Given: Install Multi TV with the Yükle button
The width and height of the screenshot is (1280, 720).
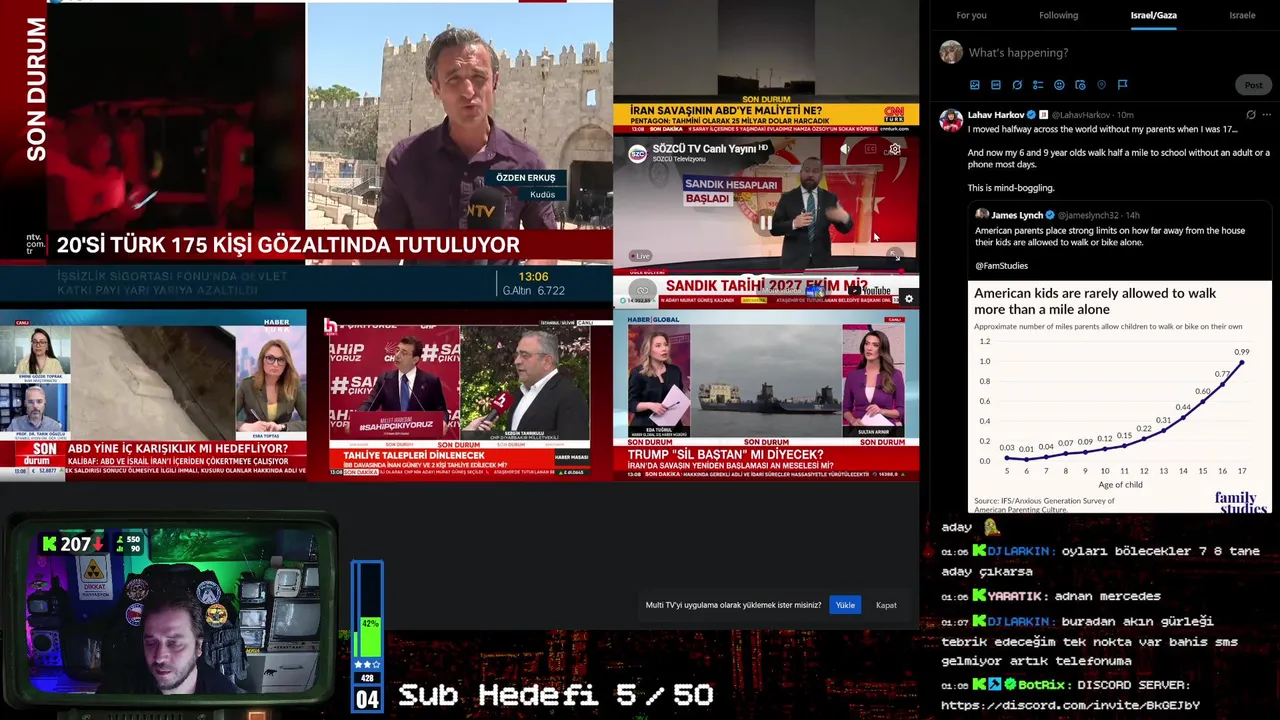Looking at the screenshot, I should 845,605.
